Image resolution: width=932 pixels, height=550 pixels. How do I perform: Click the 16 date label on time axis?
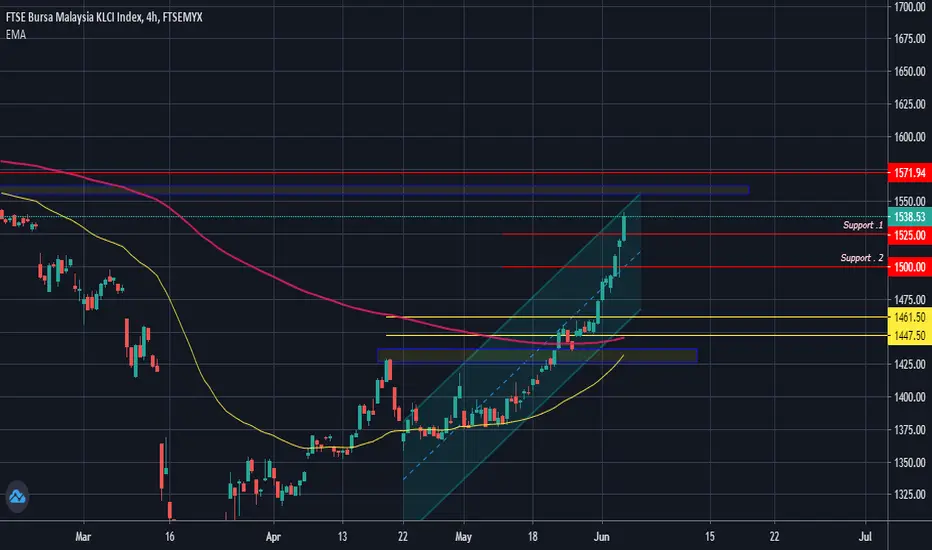pyautogui.click(x=170, y=537)
